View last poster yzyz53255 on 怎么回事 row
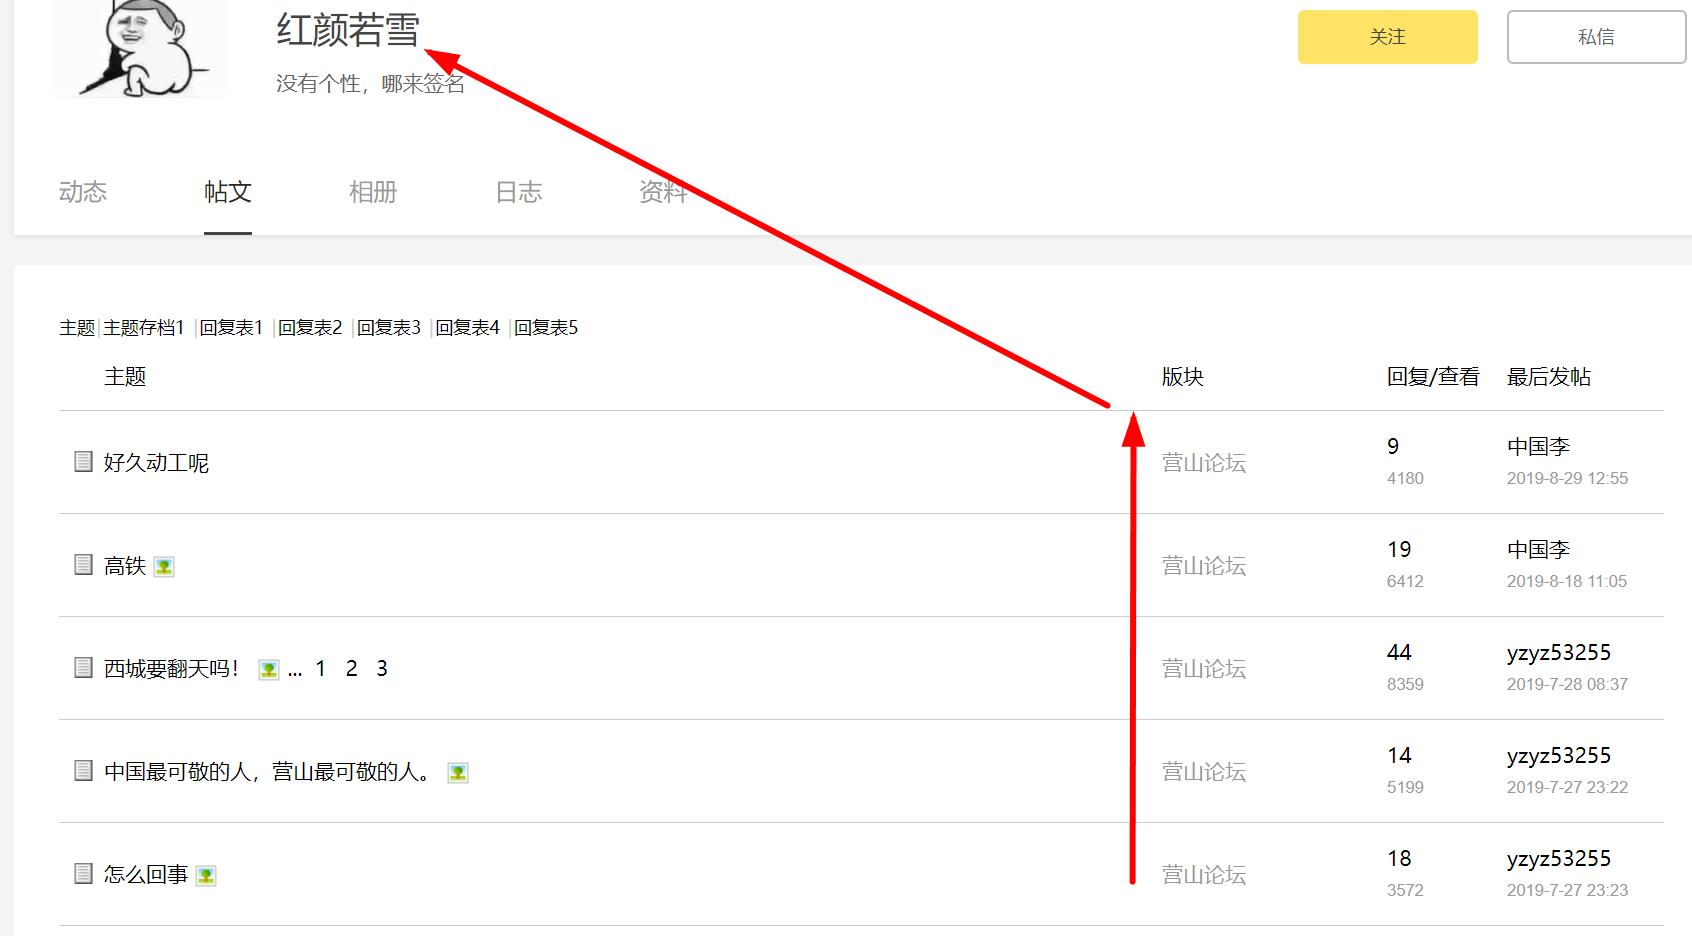The height and width of the screenshot is (936, 1692). (1558, 858)
